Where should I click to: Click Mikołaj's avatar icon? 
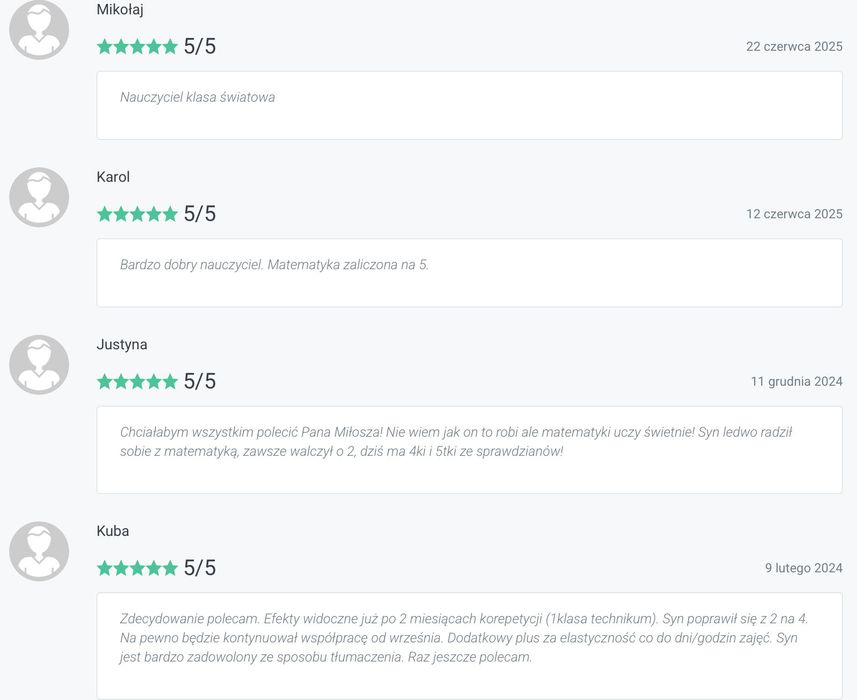(x=39, y=30)
